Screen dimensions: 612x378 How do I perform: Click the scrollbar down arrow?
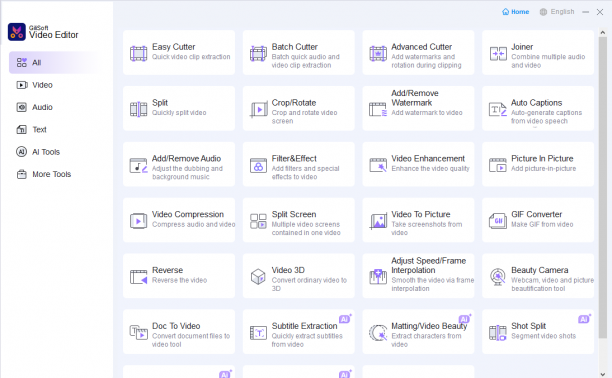[603, 374]
